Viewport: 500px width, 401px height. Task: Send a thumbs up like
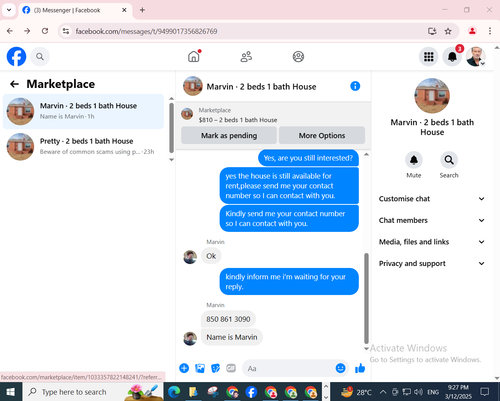coord(360,368)
